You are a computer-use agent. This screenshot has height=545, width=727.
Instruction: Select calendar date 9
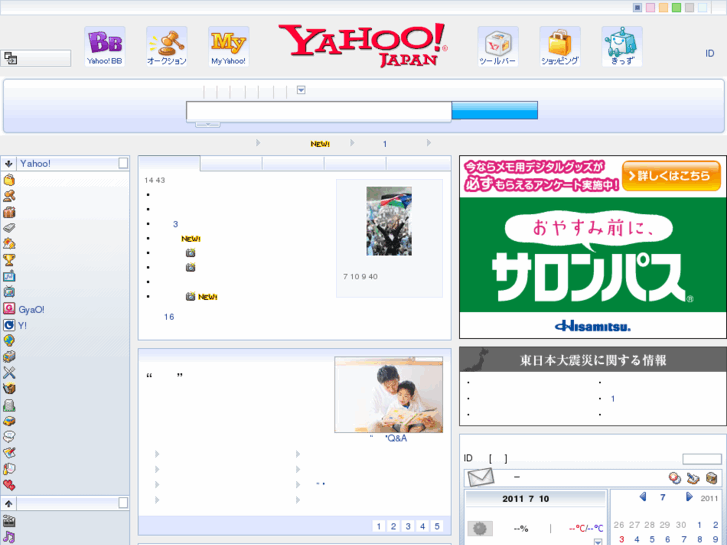pos(715,539)
